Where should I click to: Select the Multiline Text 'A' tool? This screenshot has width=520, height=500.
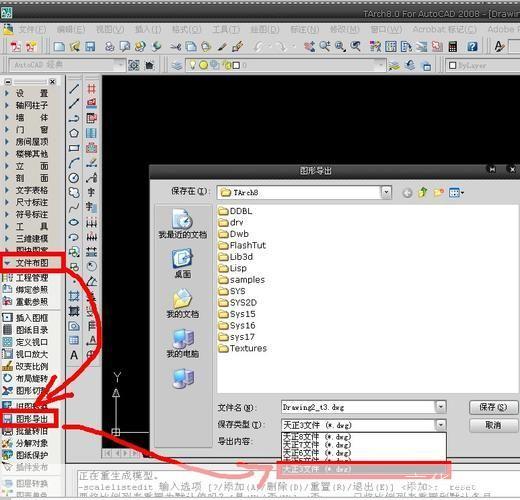tap(74, 355)
